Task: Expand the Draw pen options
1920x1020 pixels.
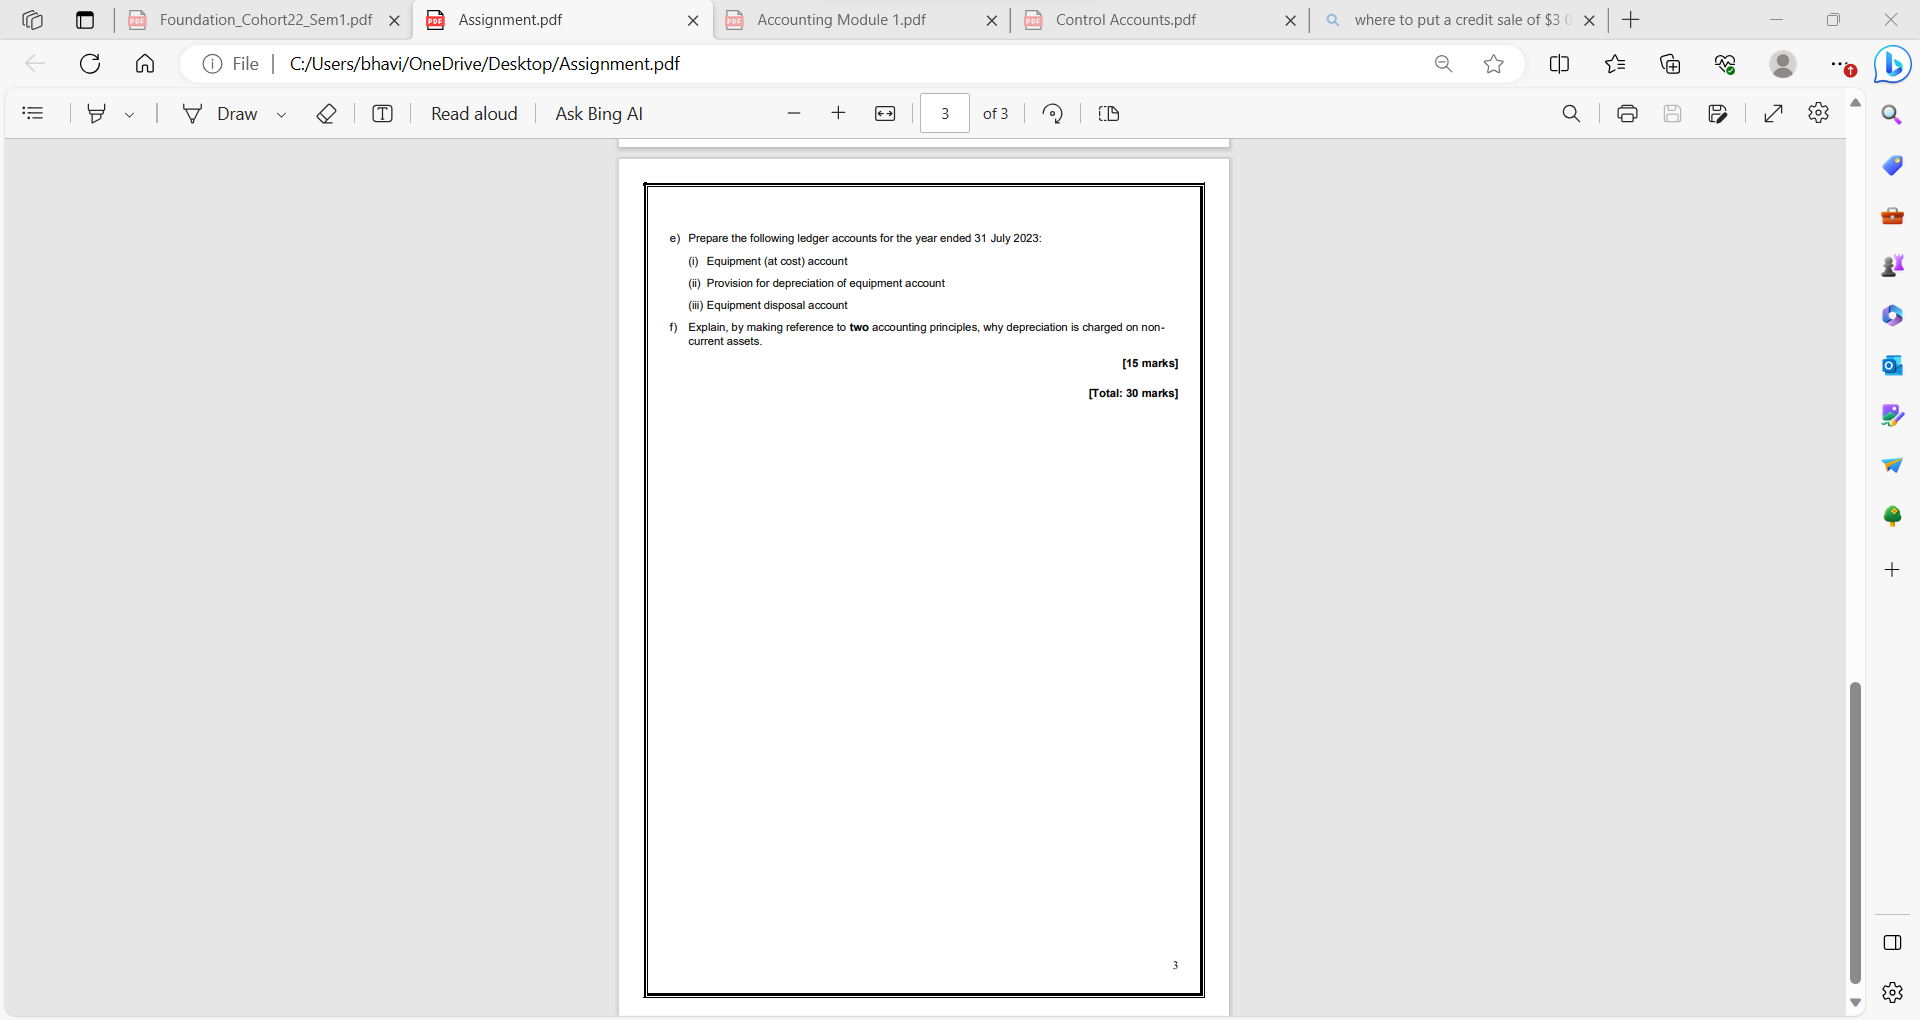Action: pos(281,113)
